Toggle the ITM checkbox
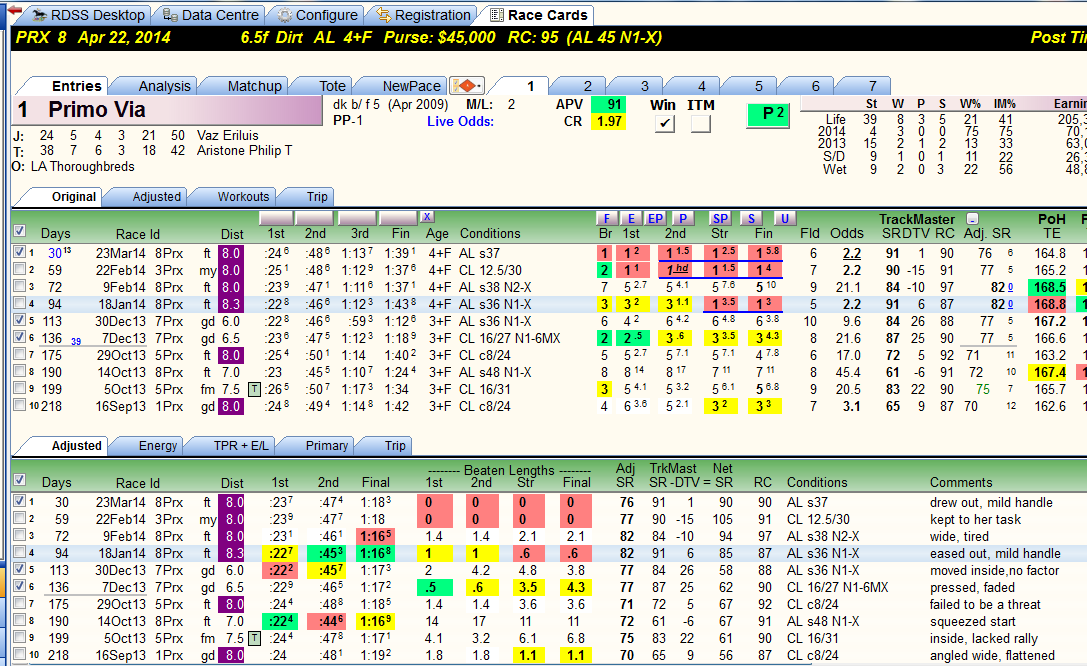1087x666 pixels. pos(701,123)
